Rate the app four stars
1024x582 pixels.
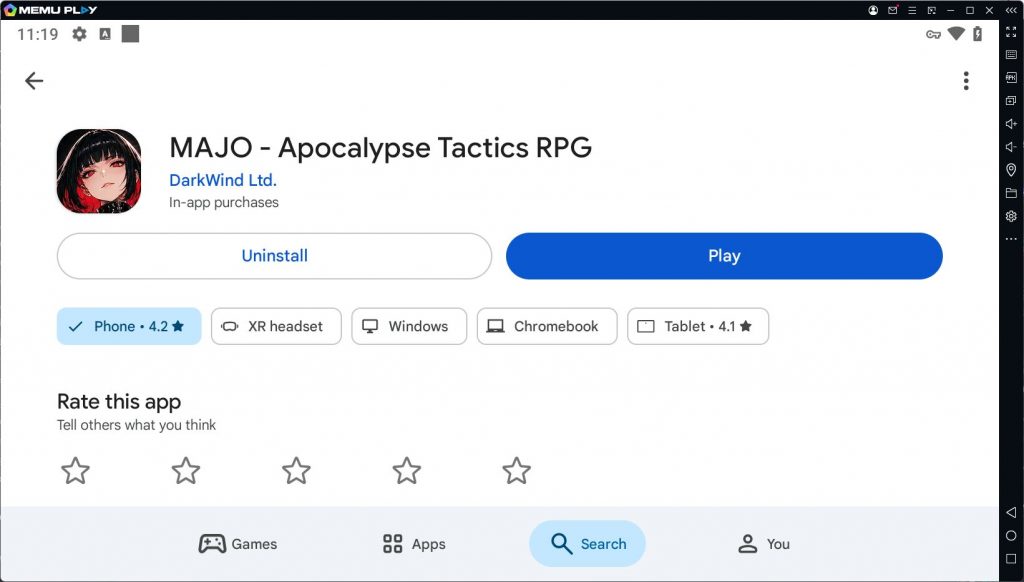coord(406,470)
